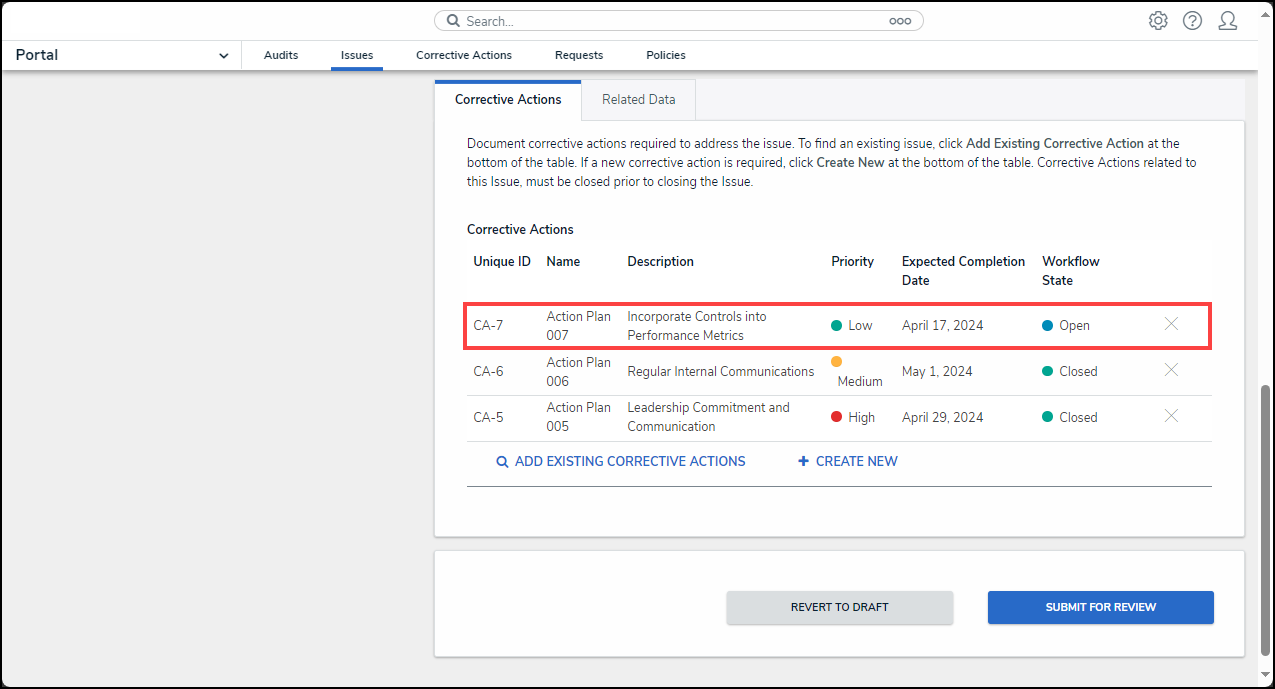
Task: Click the Create New link
Action: click(847, 462)
